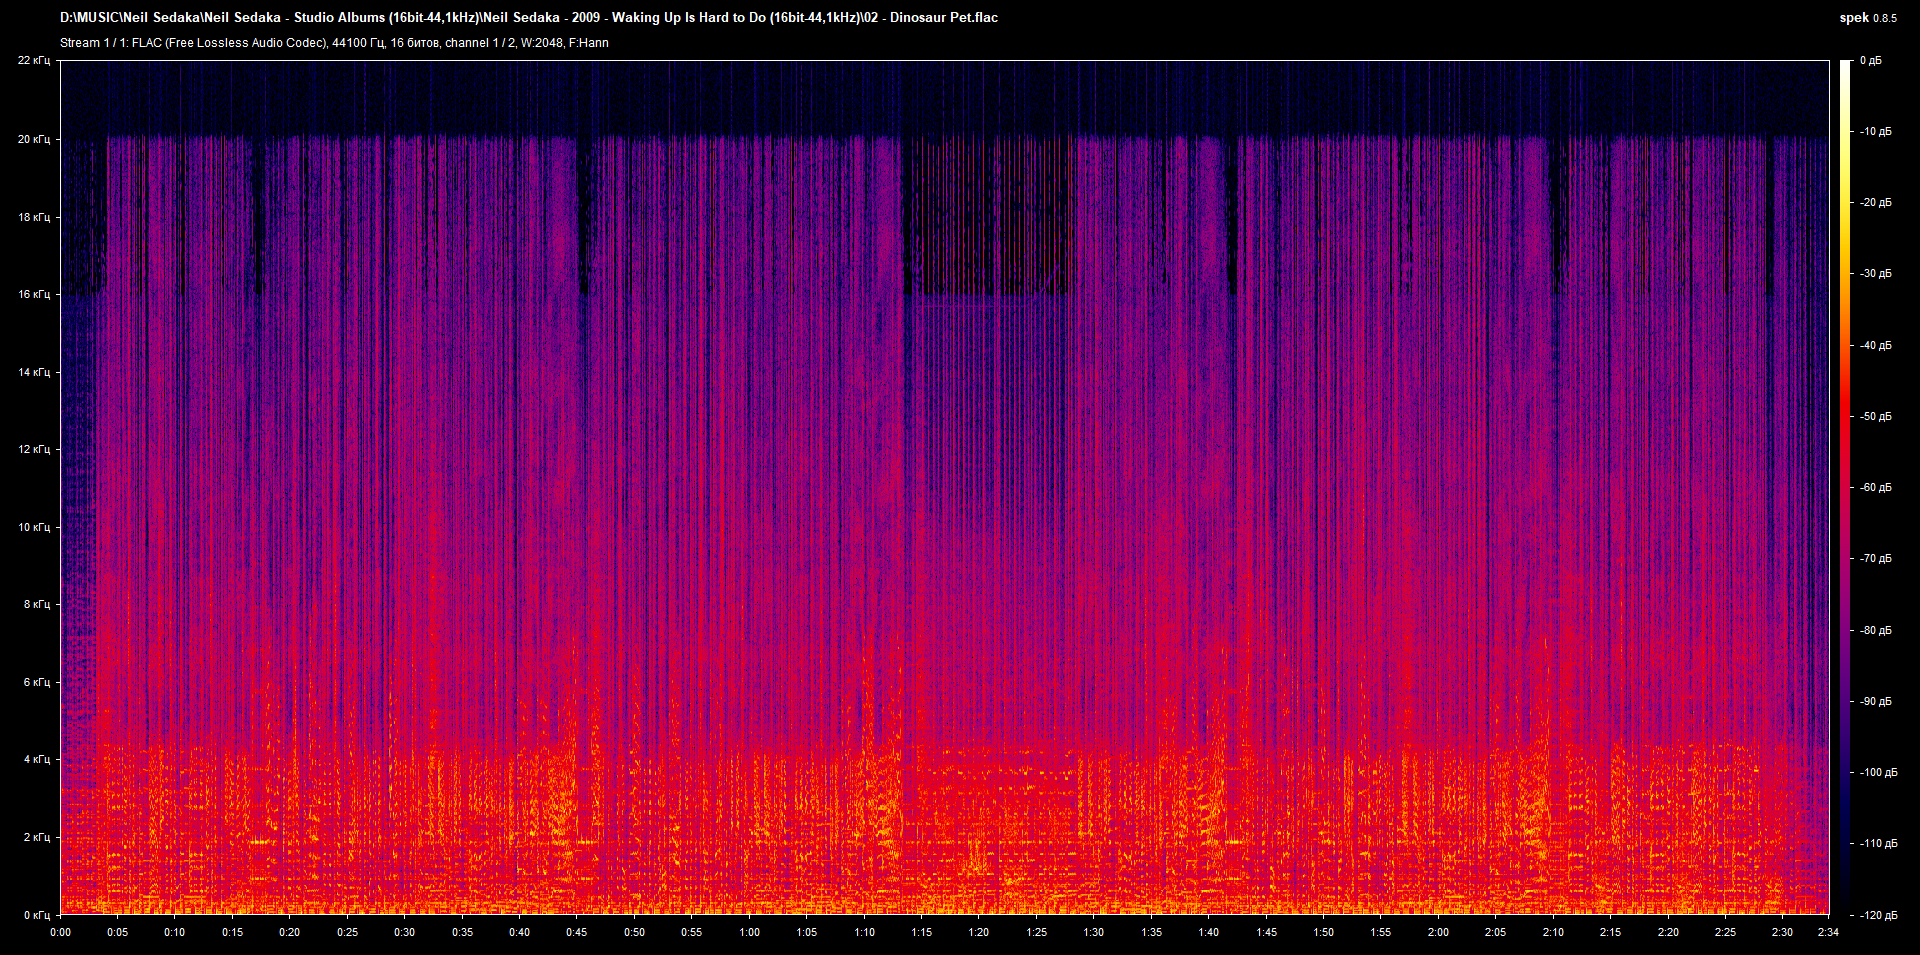Click the 0 дБ color scale label
The image size is (1920, 955).
[x=1871, y=61]
